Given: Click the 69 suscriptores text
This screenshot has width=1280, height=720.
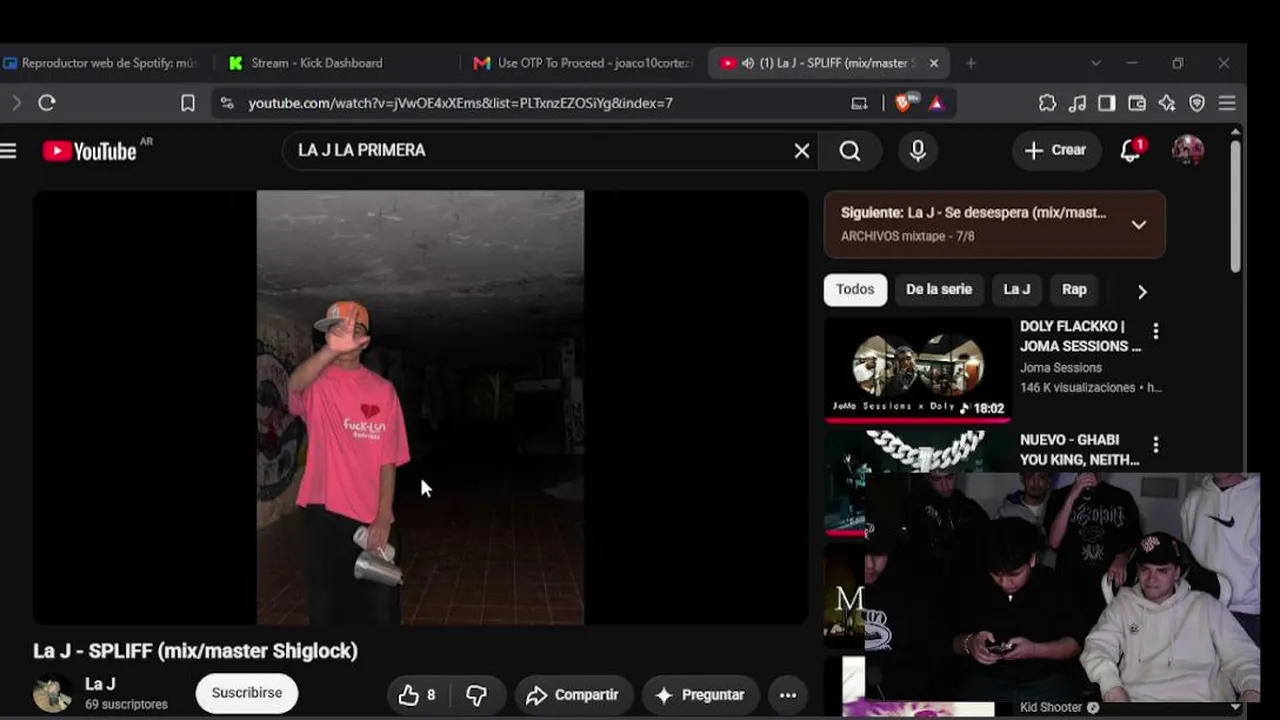Looking at the screenshot, I should (126, 705).
